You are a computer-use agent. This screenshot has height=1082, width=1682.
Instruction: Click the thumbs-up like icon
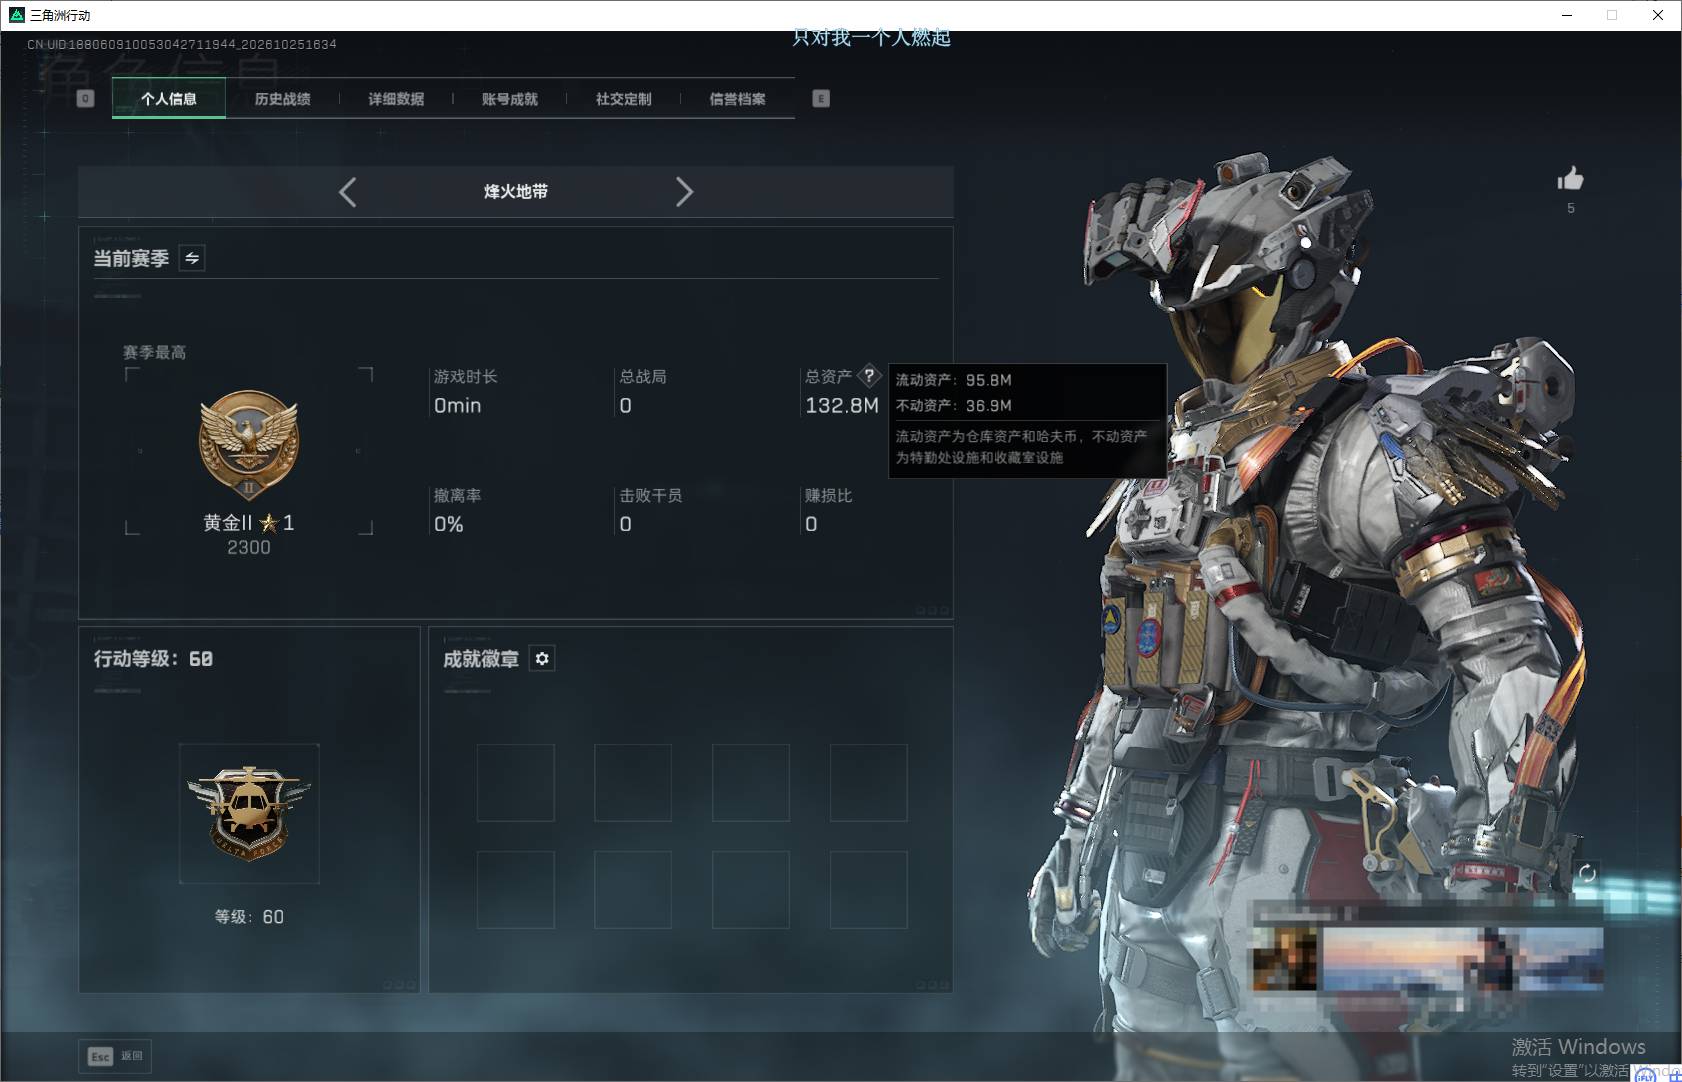1570,179
